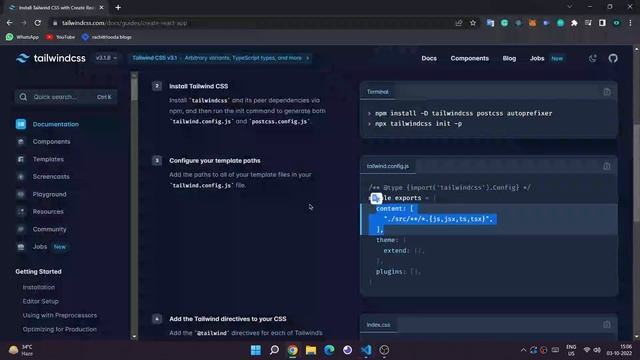Open Windows taskbar search

tap(274, 350)
